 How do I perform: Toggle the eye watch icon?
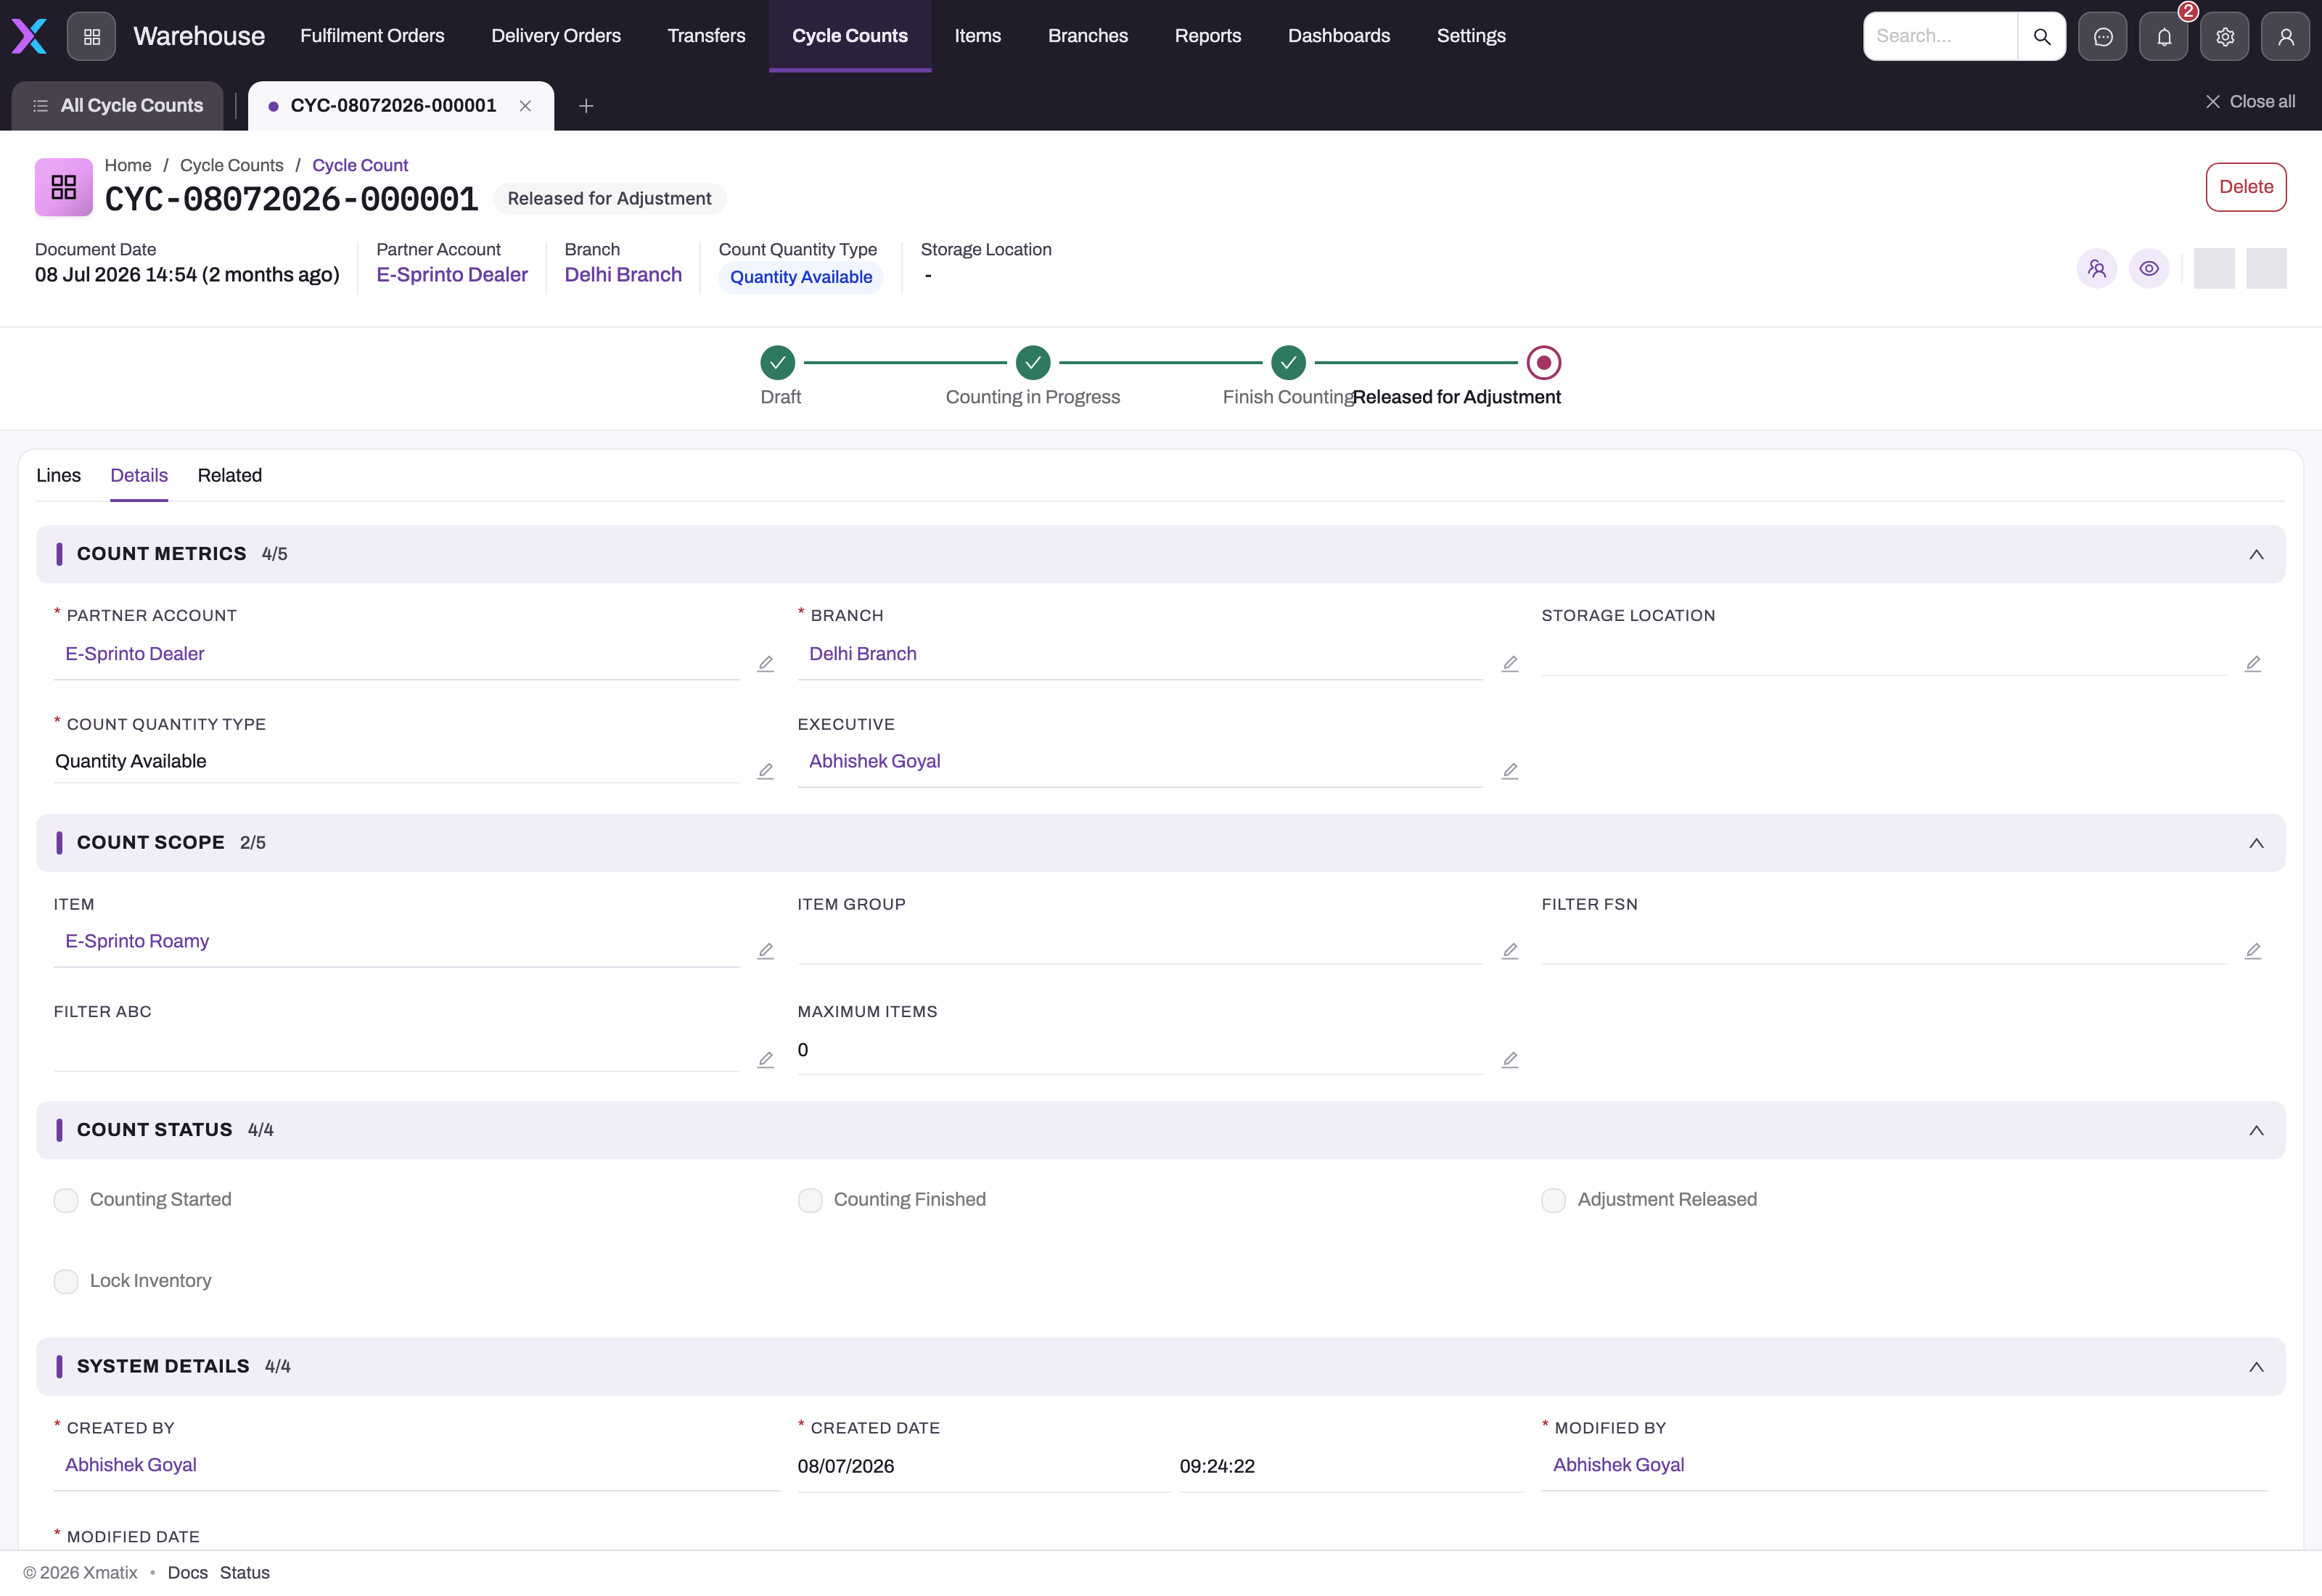(x=2149, y=268)
